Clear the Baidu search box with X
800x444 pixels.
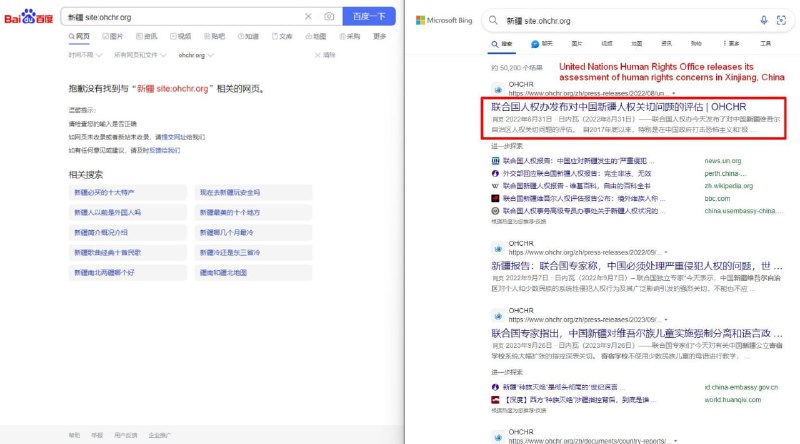tap(308, 16)
